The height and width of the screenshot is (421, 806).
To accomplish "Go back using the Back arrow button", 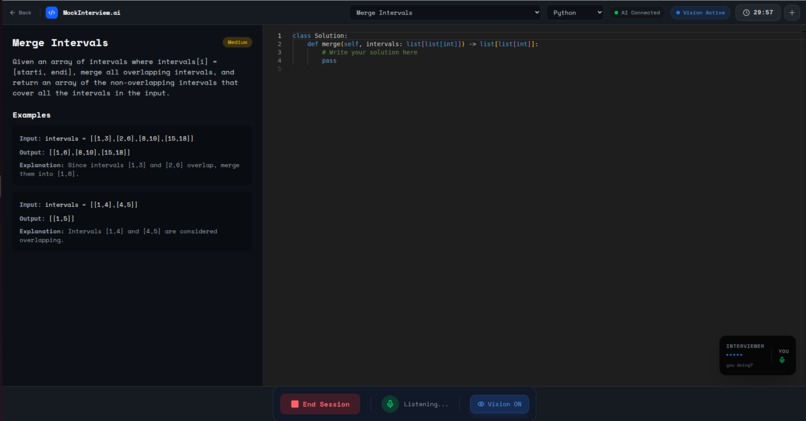I will [x=21, y=13].
